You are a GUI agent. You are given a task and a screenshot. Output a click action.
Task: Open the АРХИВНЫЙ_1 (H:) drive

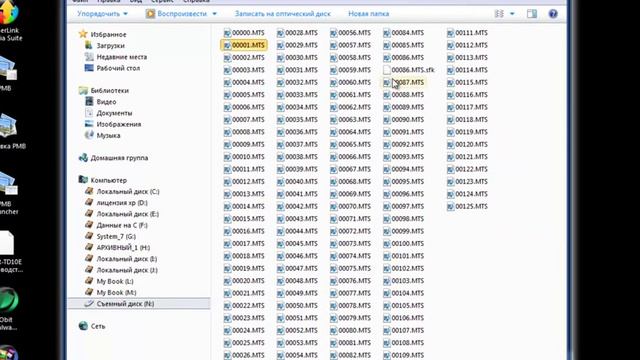tap(123, 248)
